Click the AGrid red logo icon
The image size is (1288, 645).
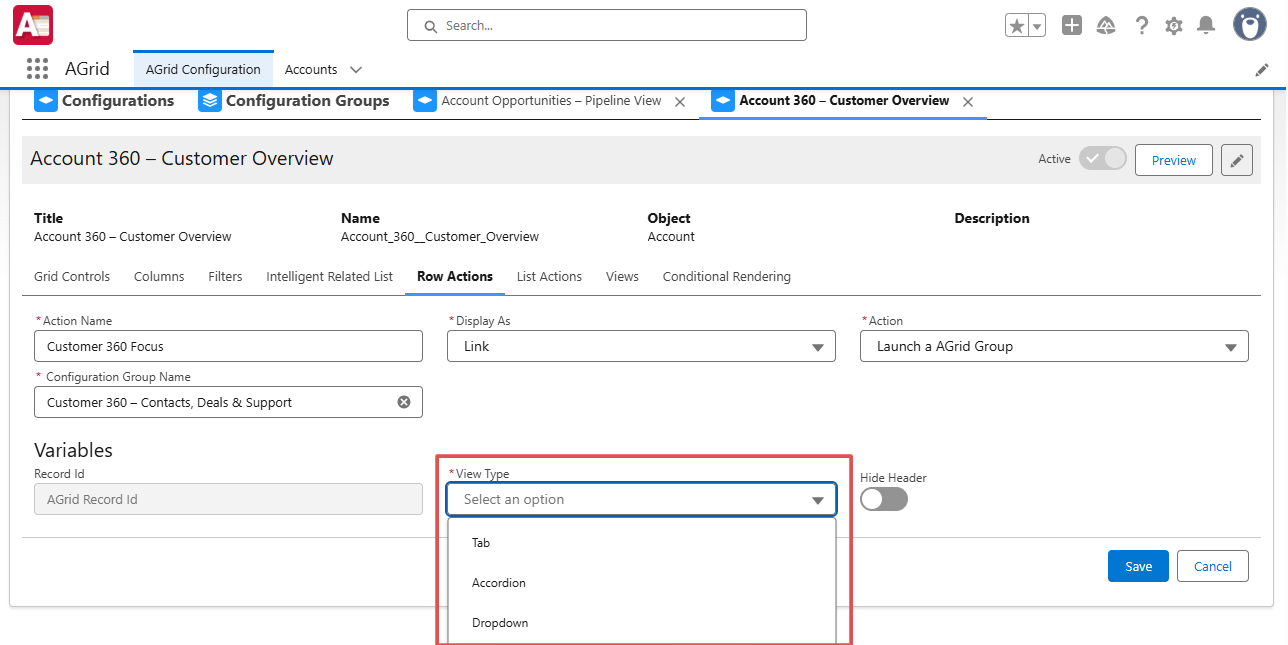33,25
